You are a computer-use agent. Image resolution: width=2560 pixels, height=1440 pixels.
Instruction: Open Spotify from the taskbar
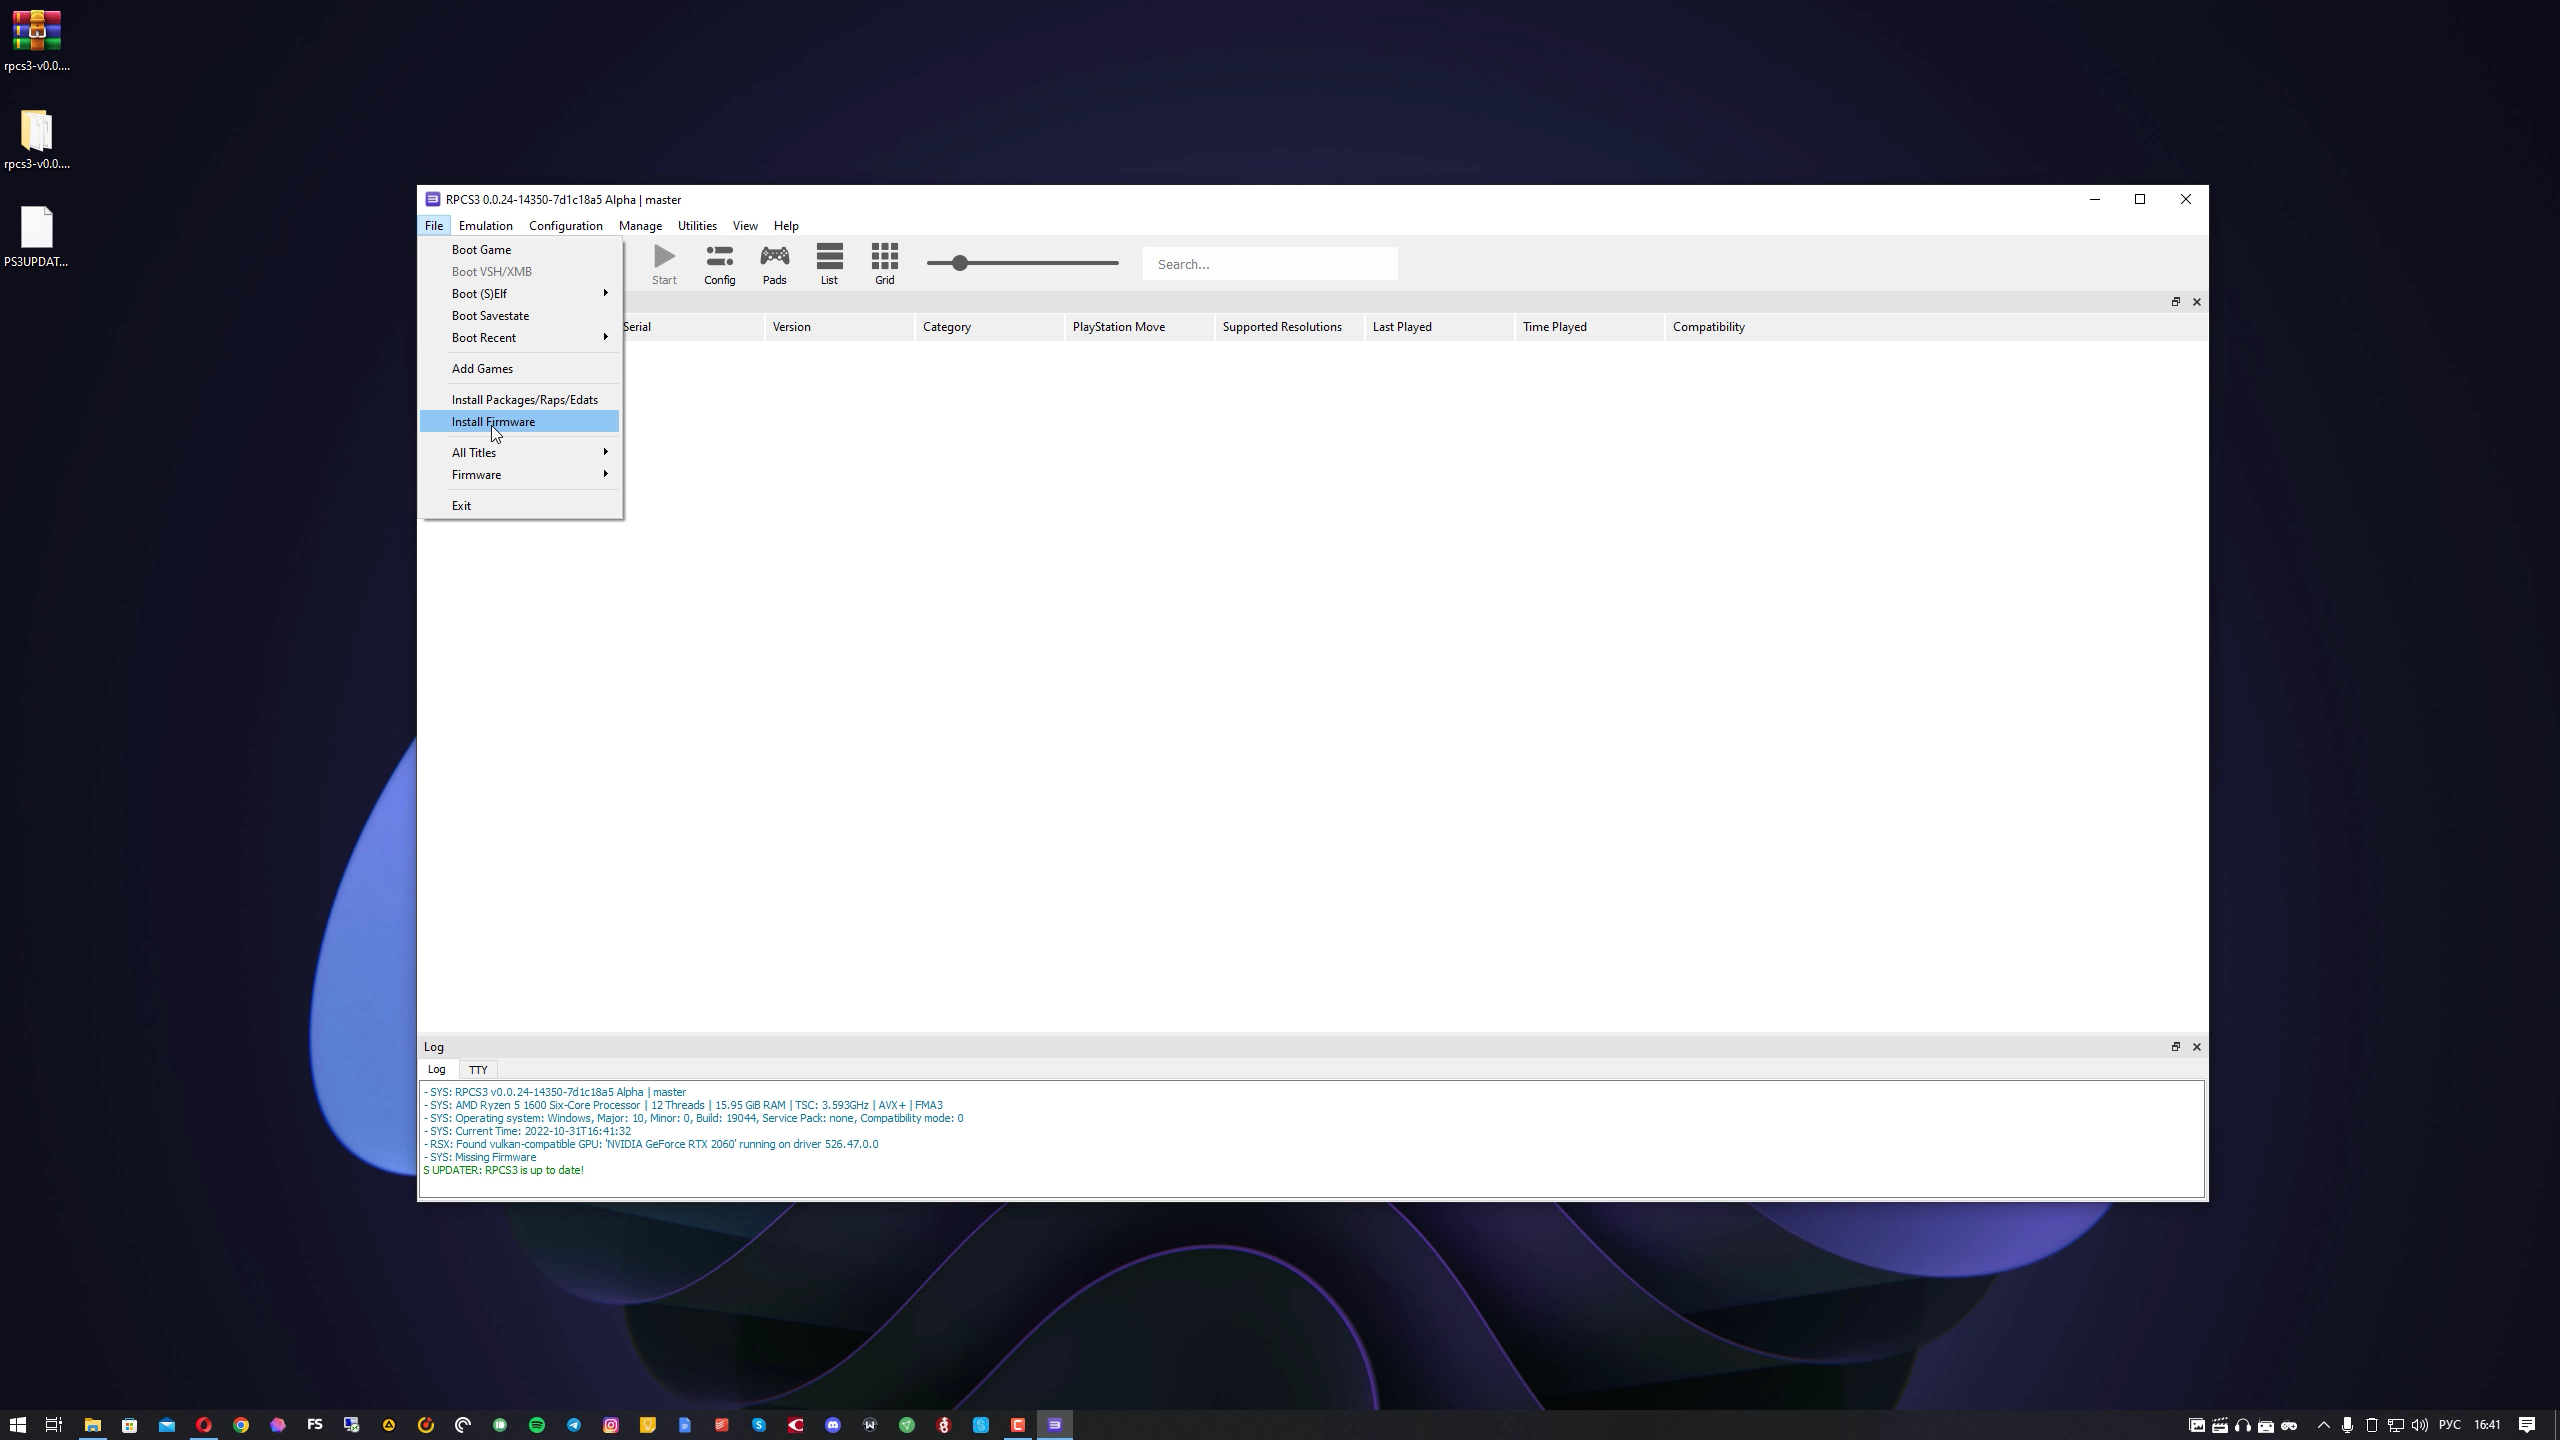(537, 1425)
